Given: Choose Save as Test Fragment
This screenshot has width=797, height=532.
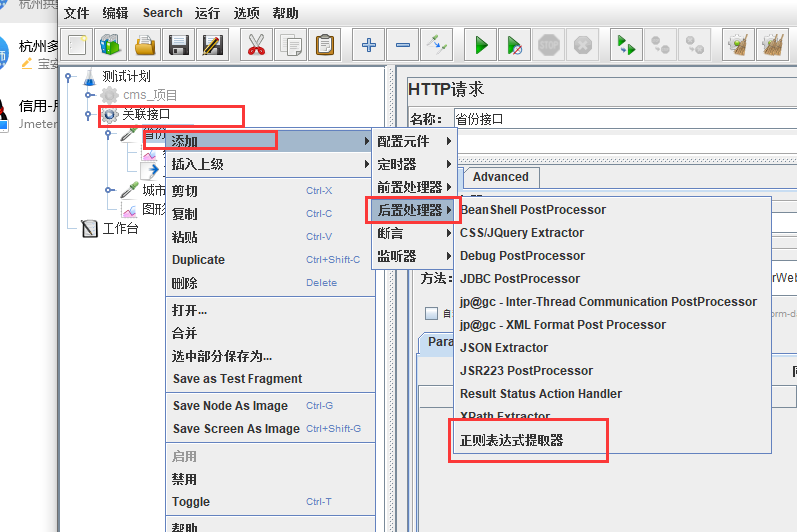Looking at the screenshot, I should (269, 379).
